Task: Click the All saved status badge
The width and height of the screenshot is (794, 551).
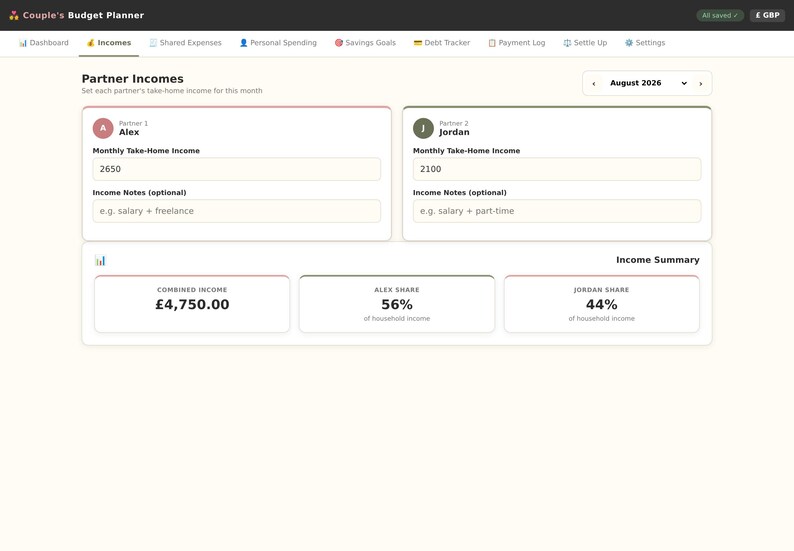Action: click(720, 16)
